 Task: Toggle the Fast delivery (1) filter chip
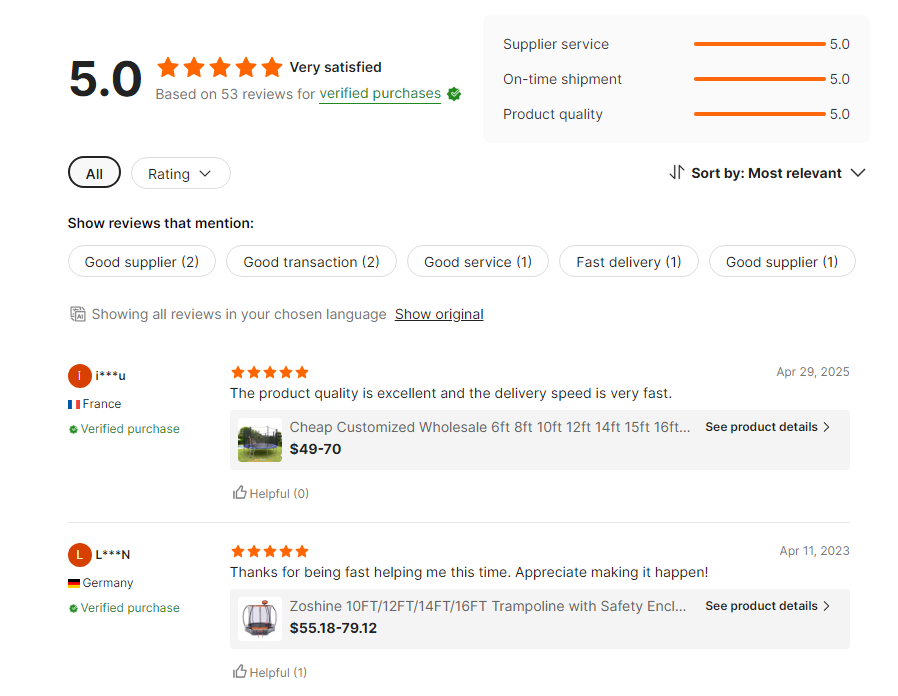tap(628, 262)
